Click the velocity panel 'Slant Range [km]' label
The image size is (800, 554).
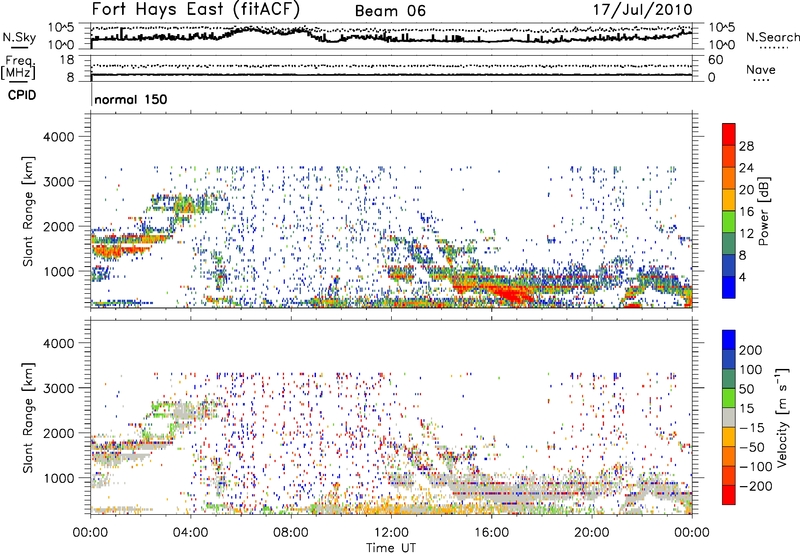(28, 418)
